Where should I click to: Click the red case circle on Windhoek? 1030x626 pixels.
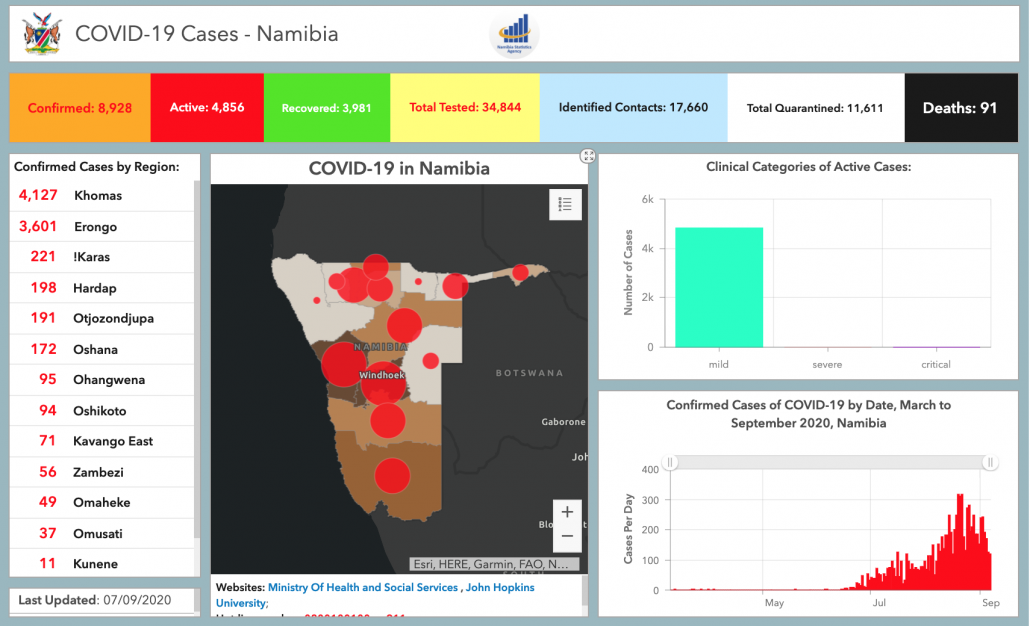(381, 381)
